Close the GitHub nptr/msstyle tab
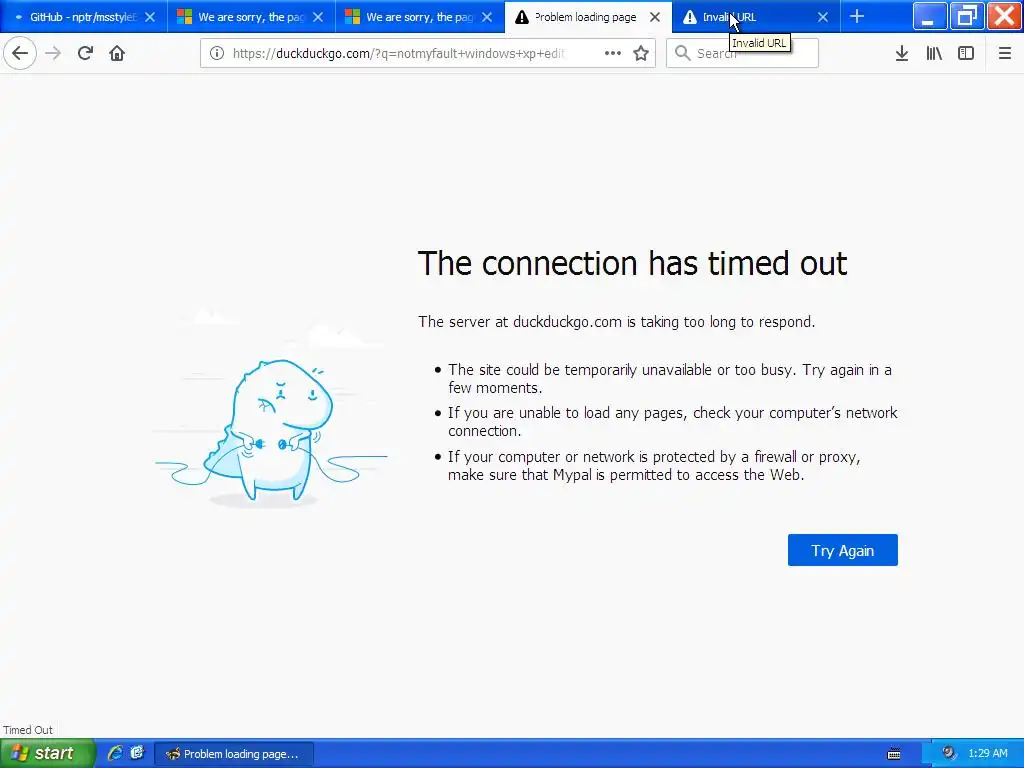 tap(150, 17)
